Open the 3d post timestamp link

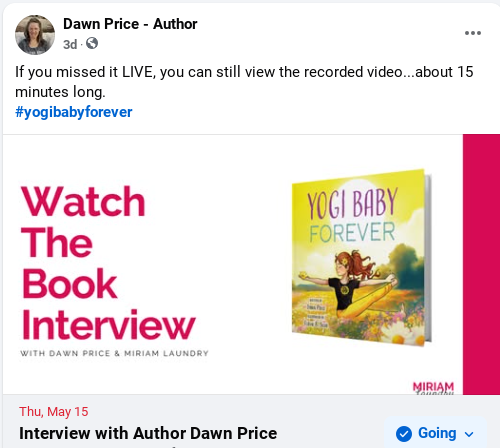click(x=70, y=44)
